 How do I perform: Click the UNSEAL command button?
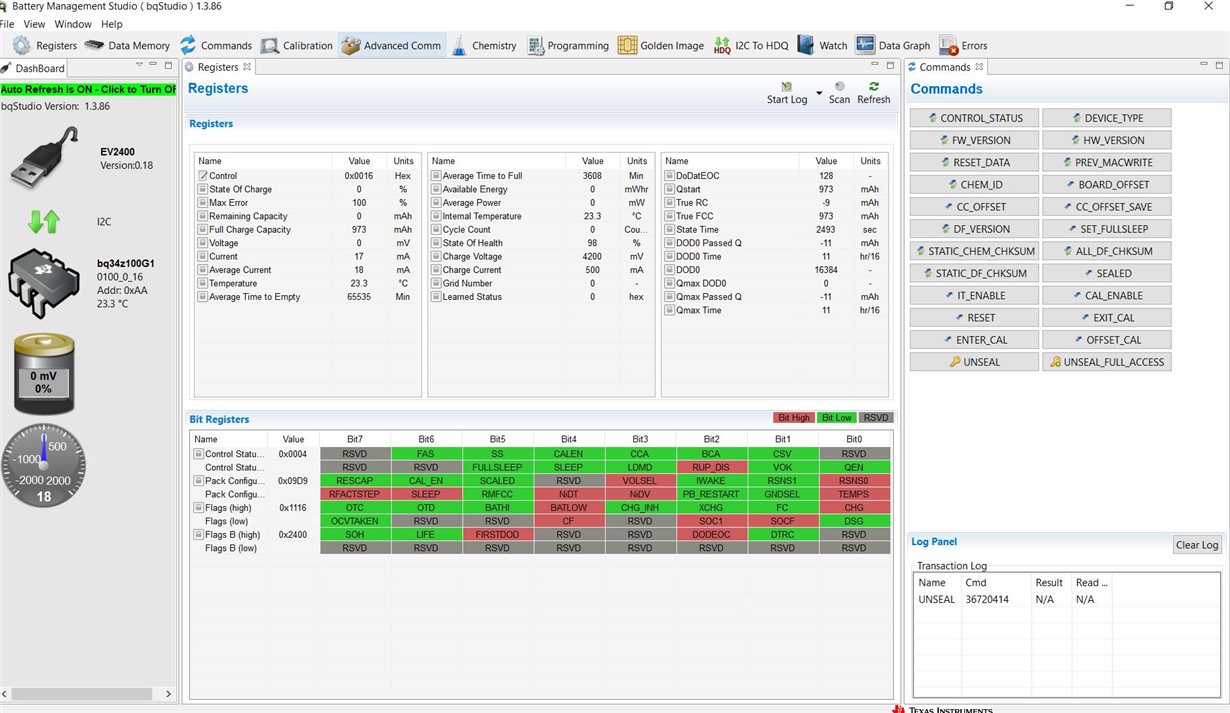974,362
